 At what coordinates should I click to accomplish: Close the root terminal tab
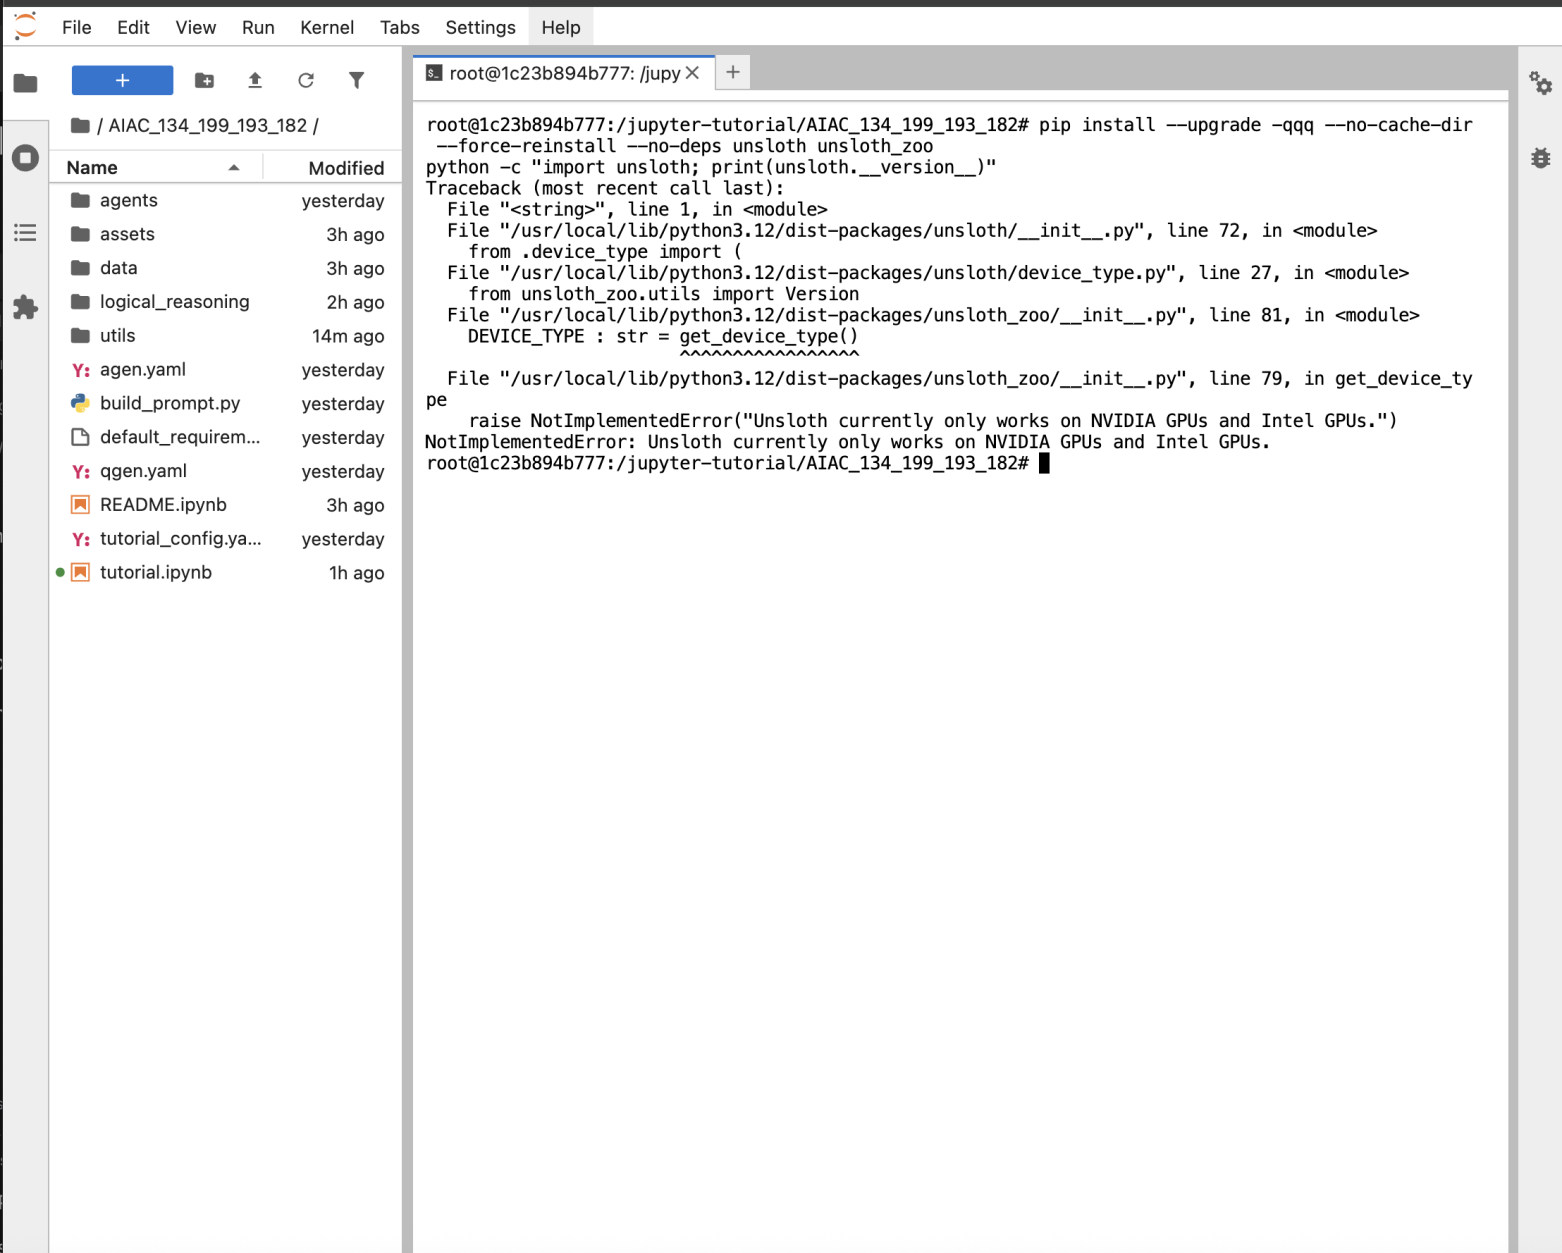(692, 73)
